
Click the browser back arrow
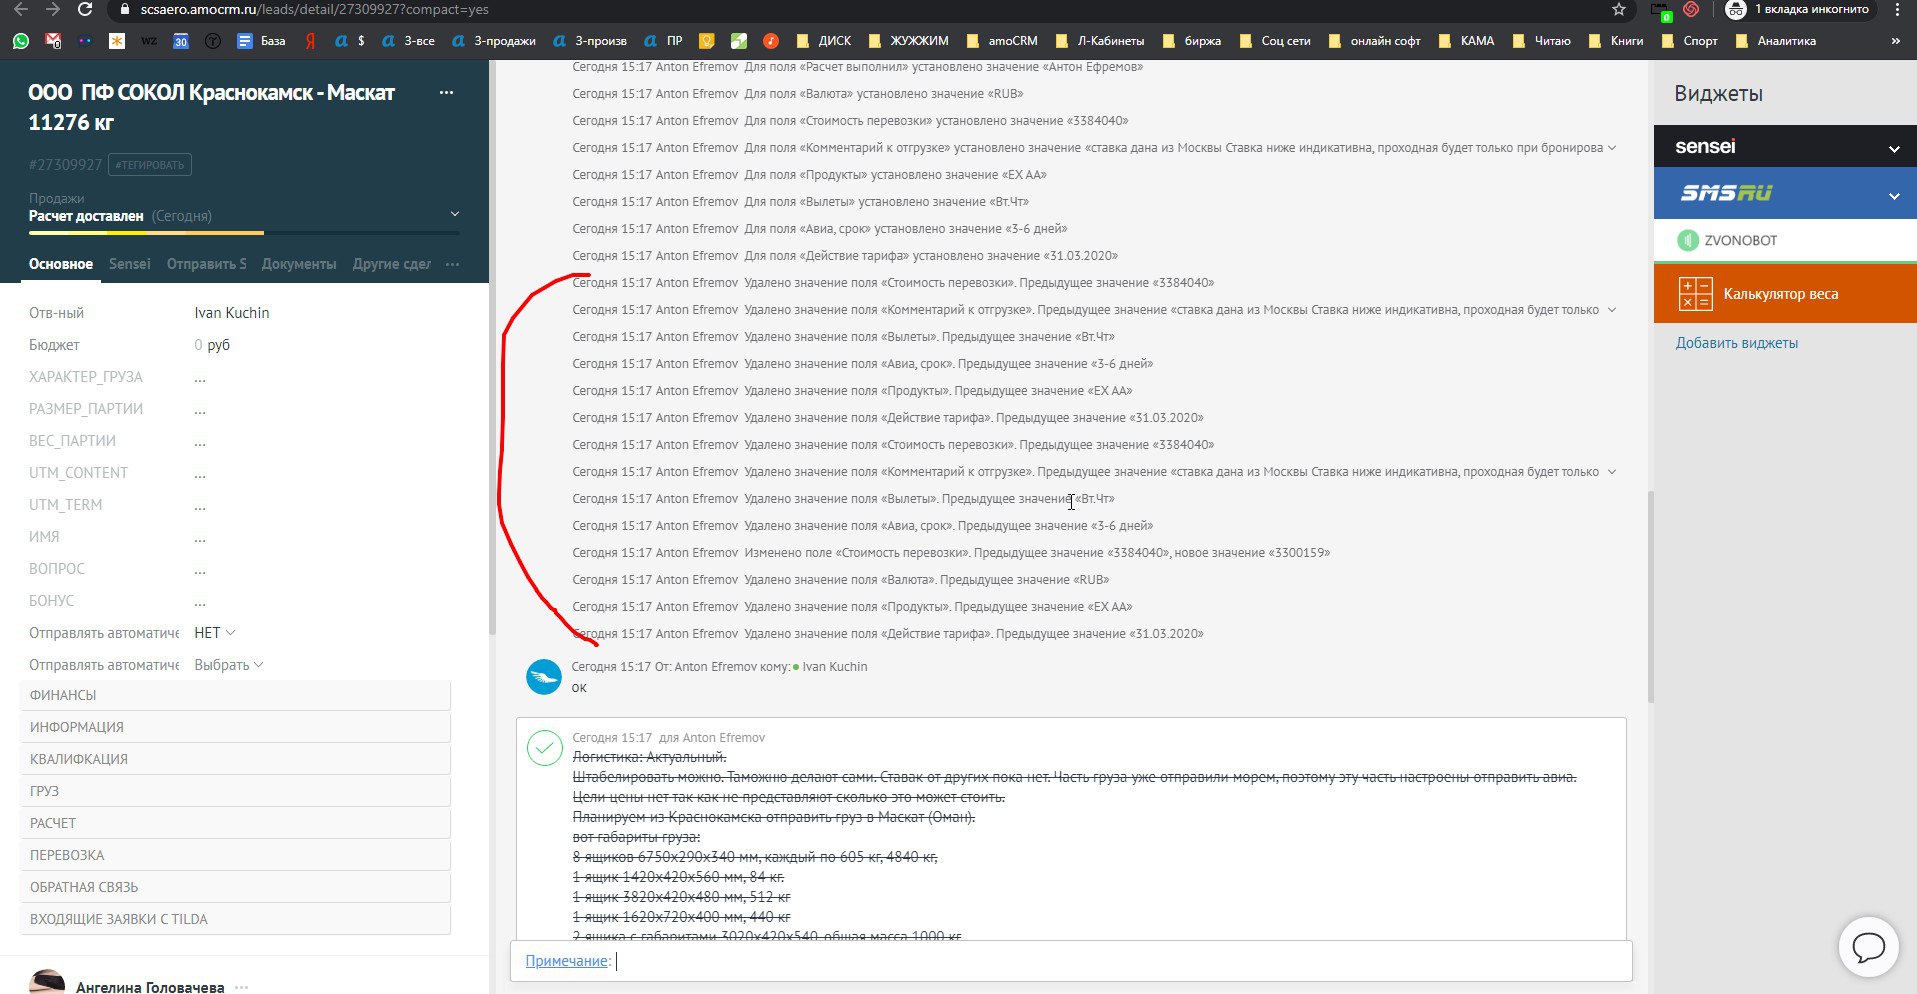[x=21, y=10]
